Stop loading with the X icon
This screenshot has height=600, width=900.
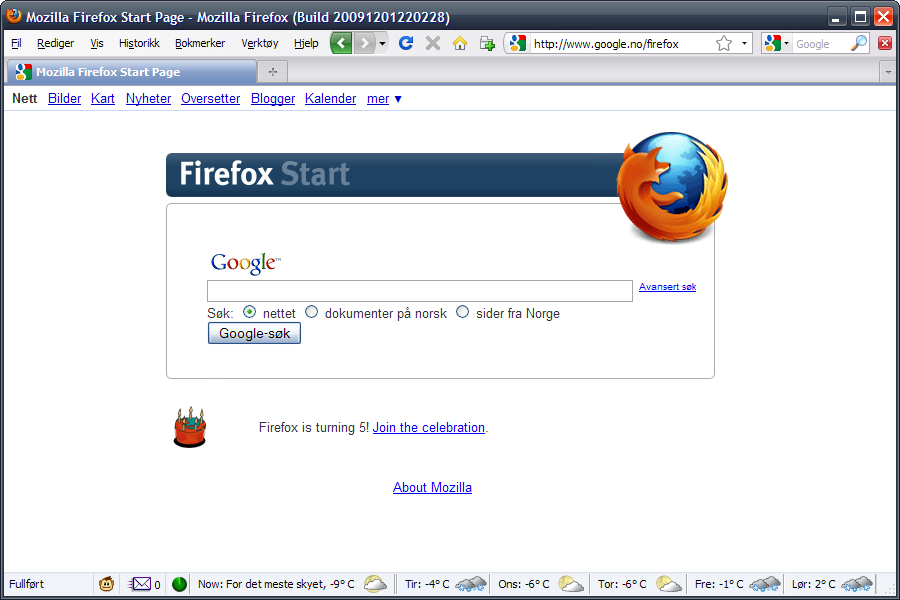433,43
